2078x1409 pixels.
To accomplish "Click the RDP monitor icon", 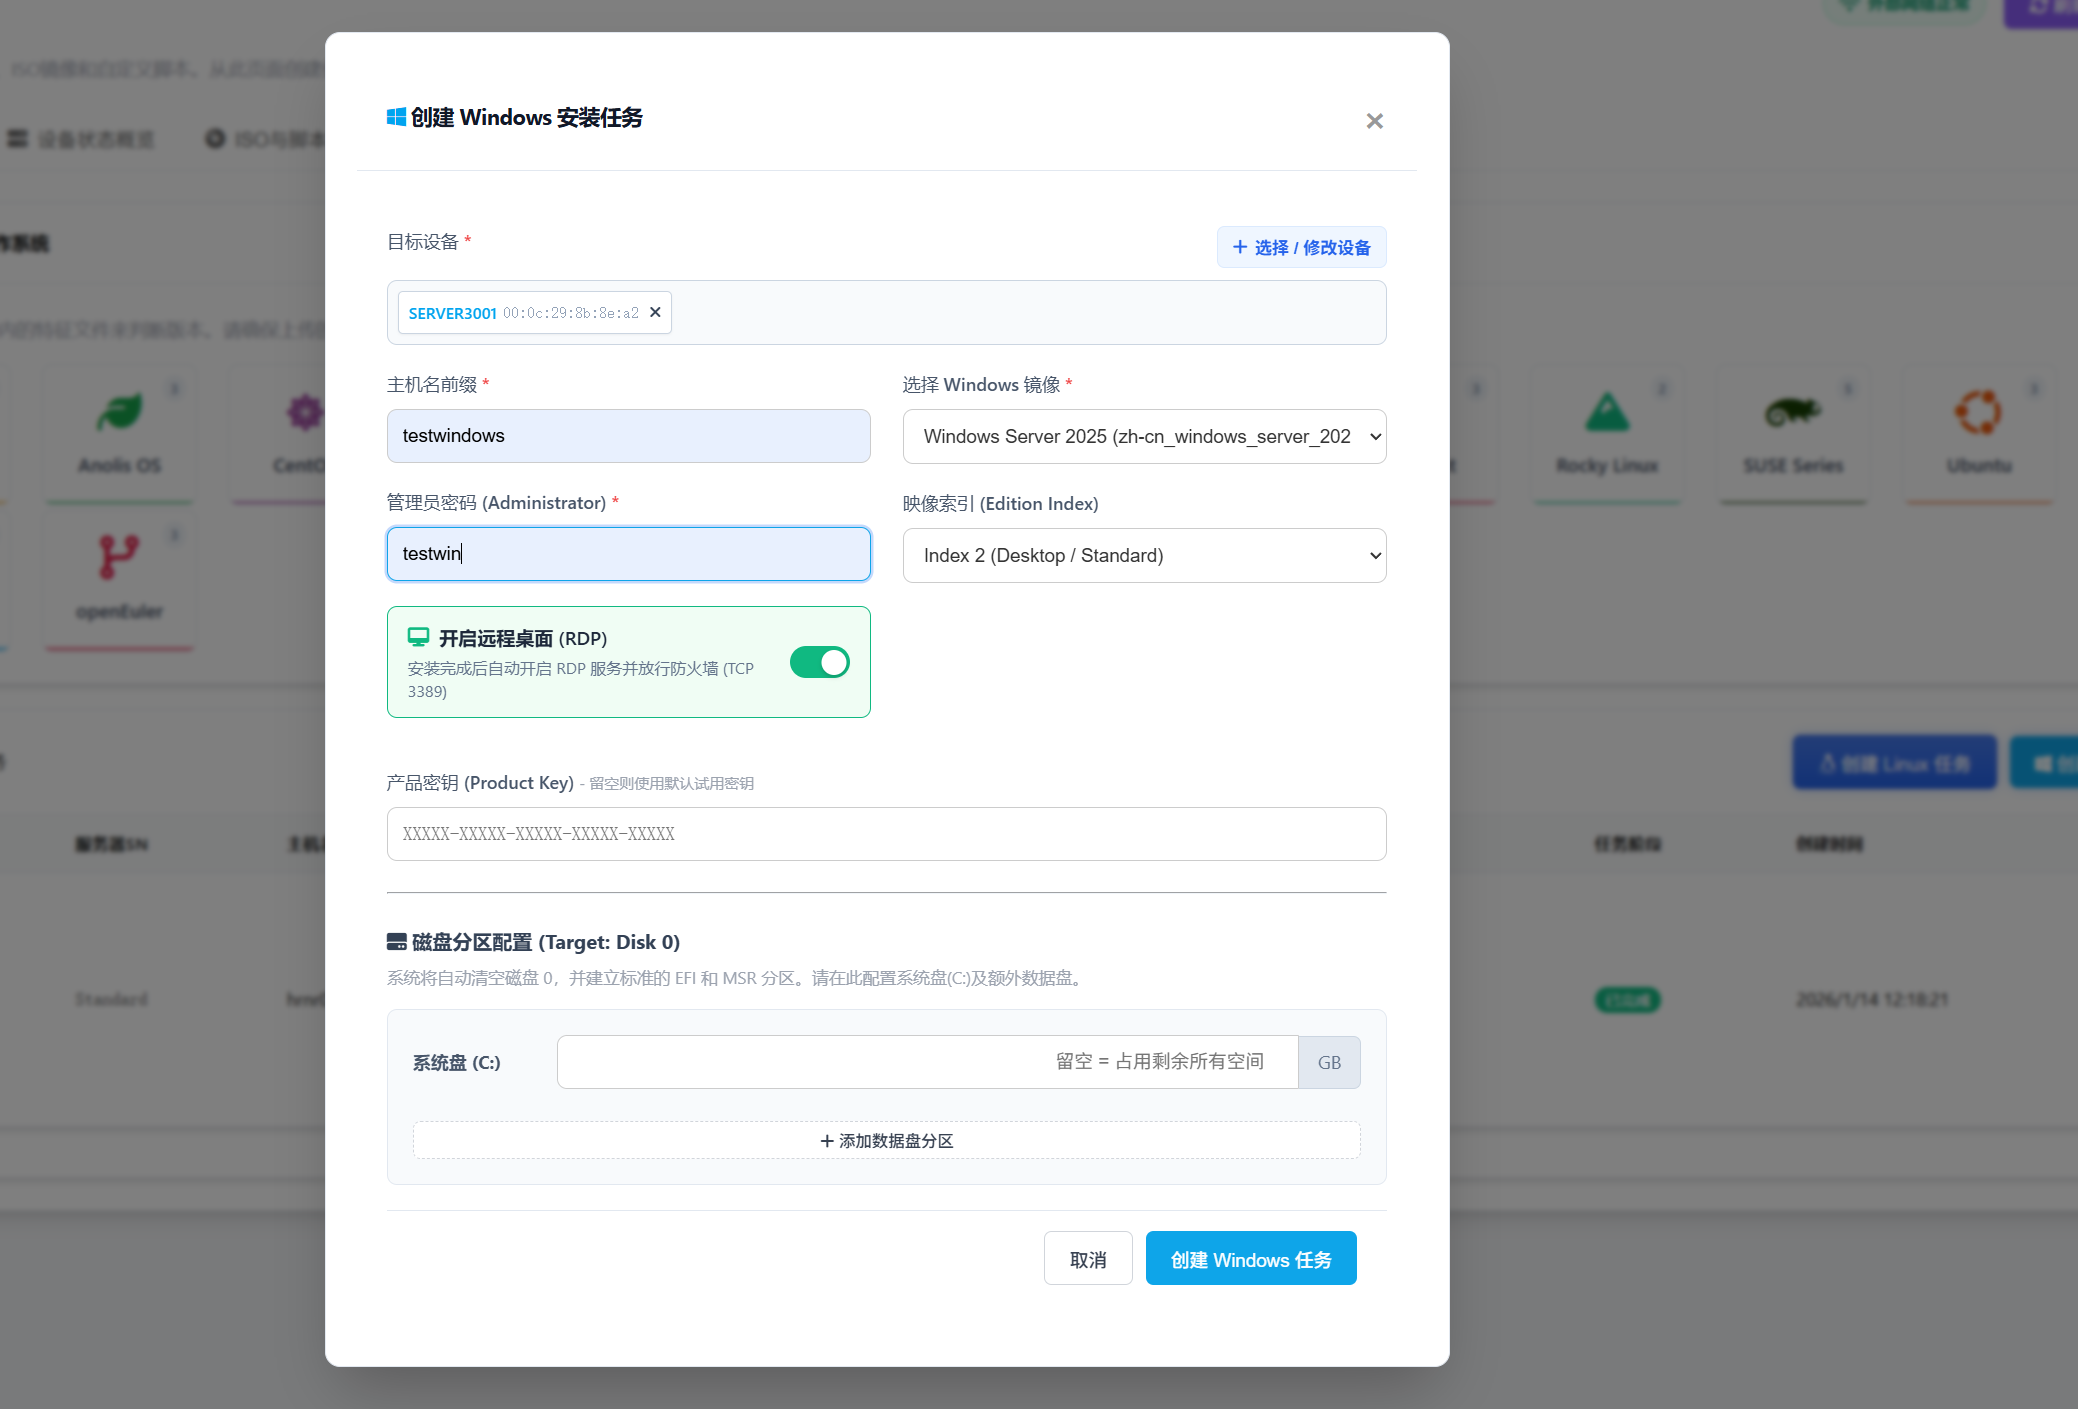I will point(418,637).
